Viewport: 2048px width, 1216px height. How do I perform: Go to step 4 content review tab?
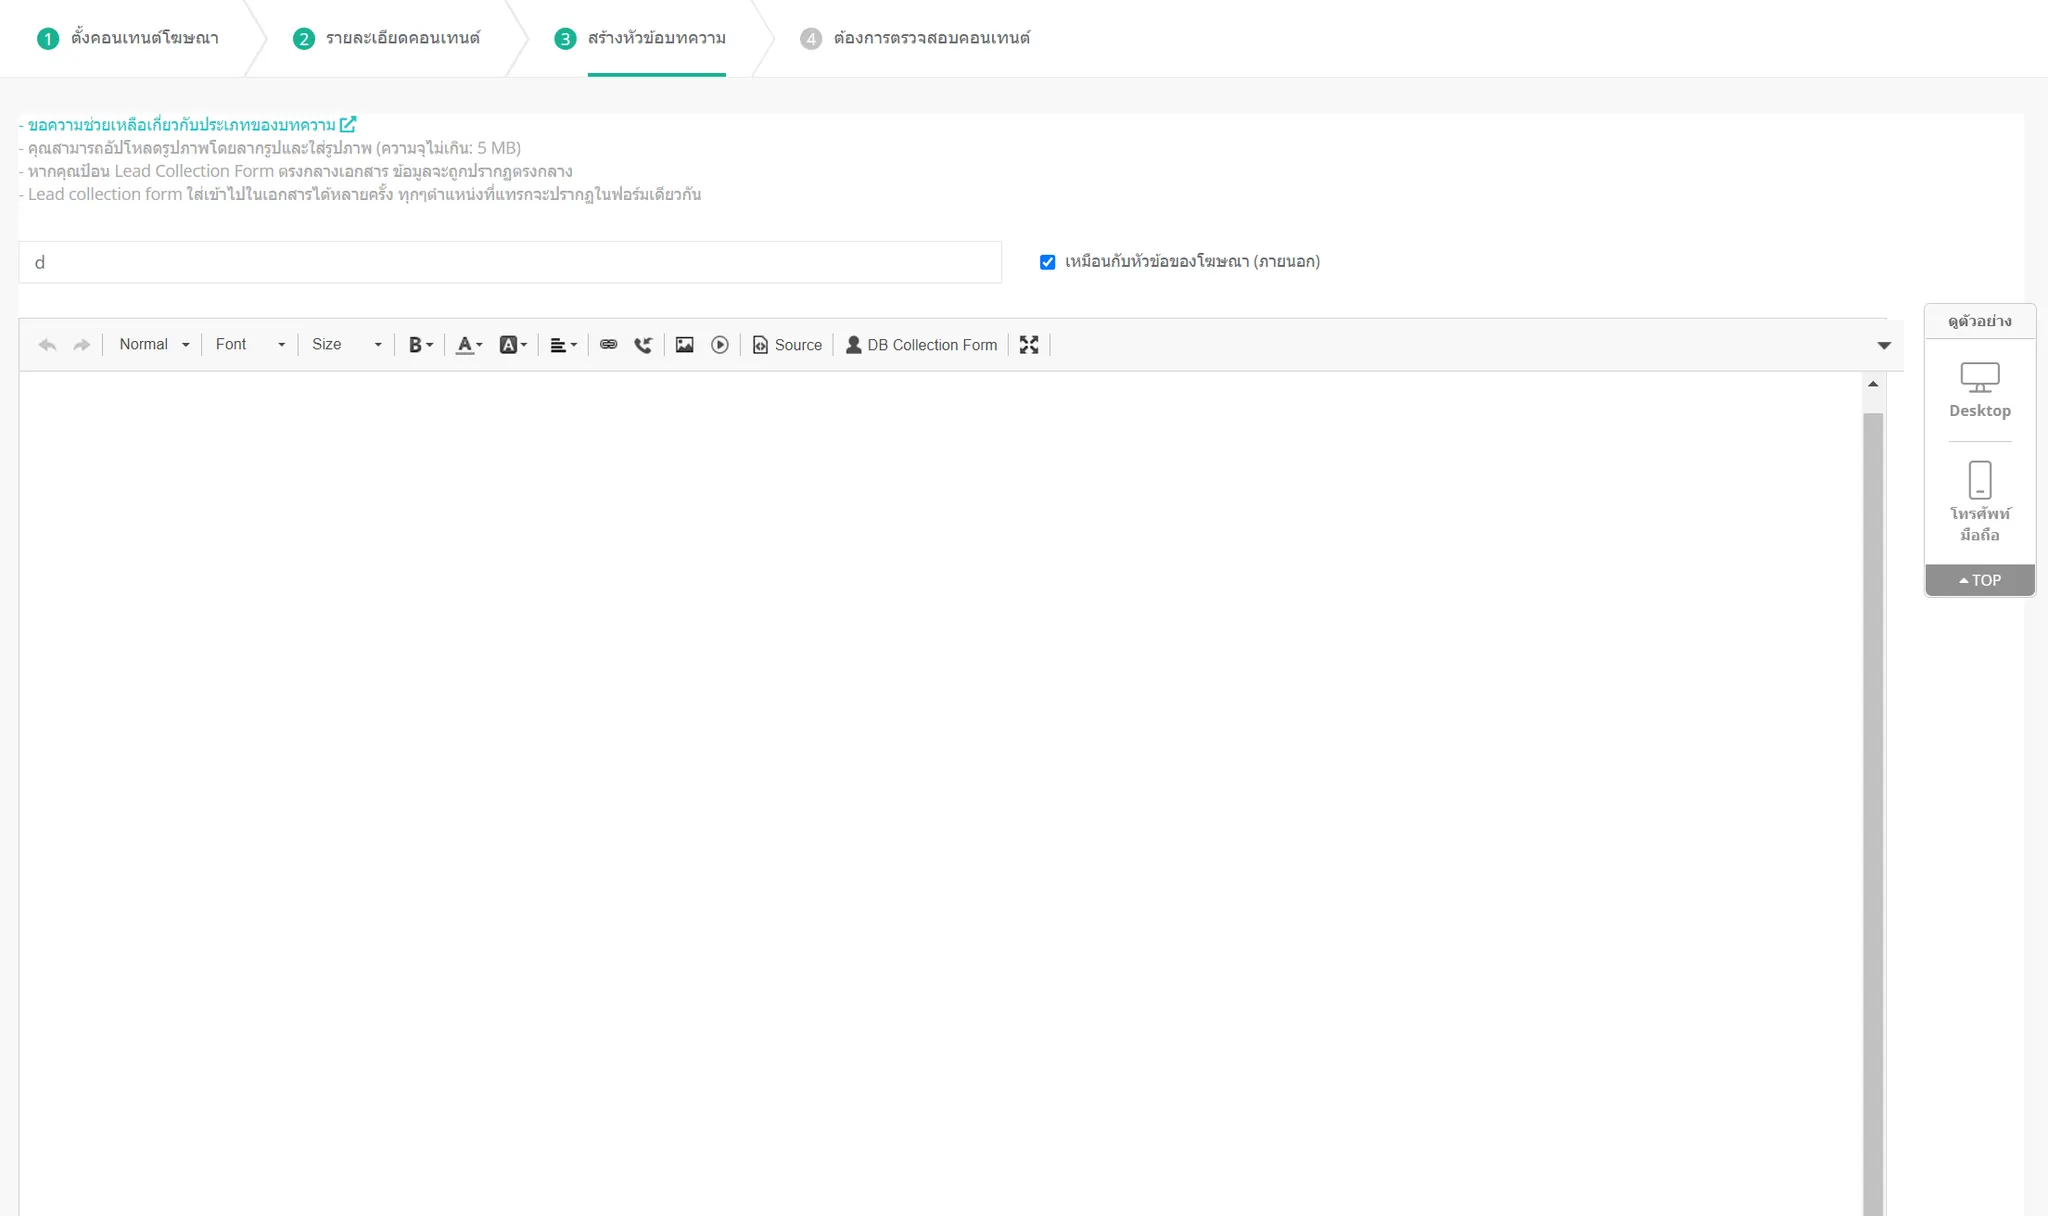click(x=916, y=38)
